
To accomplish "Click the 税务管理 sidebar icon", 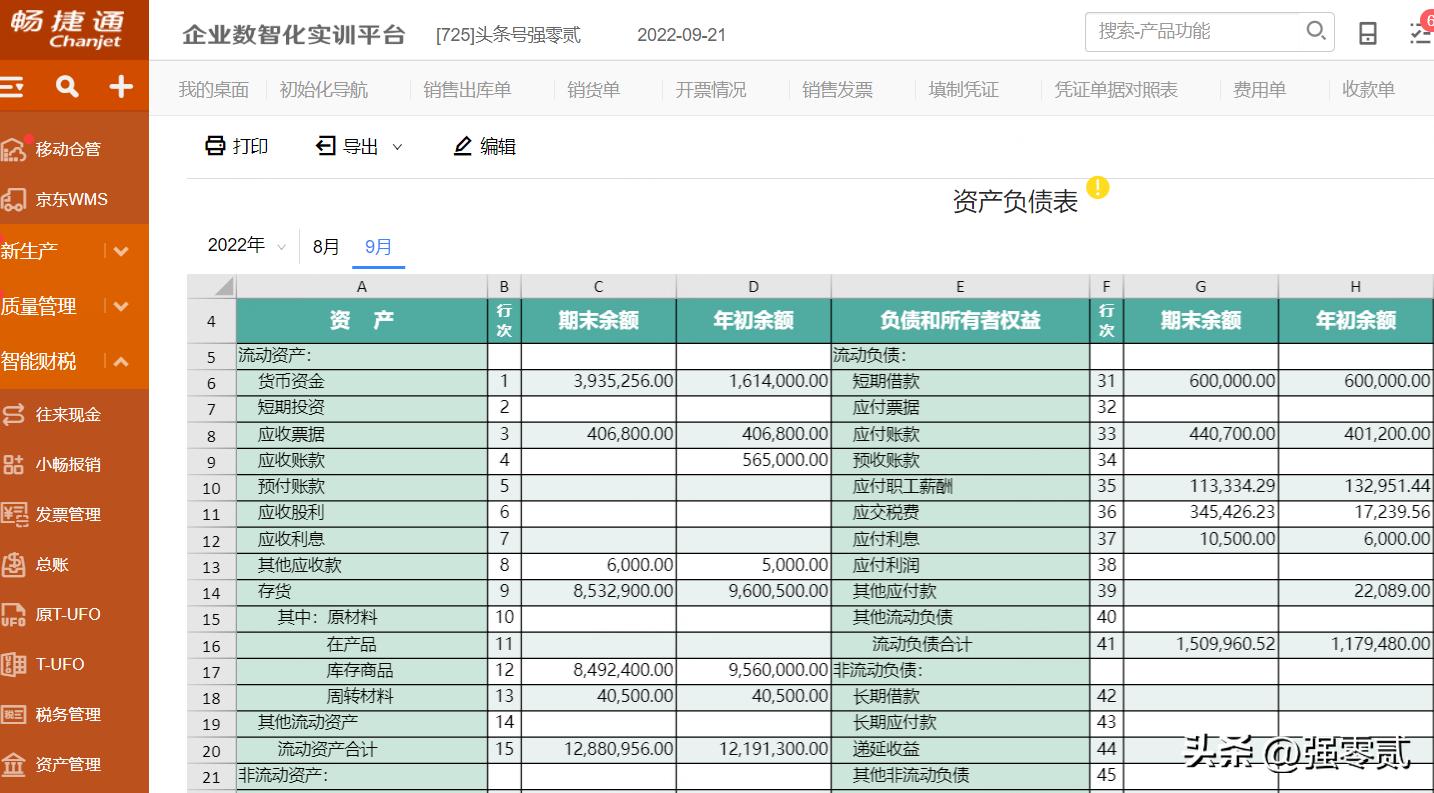I will [18, 714].
